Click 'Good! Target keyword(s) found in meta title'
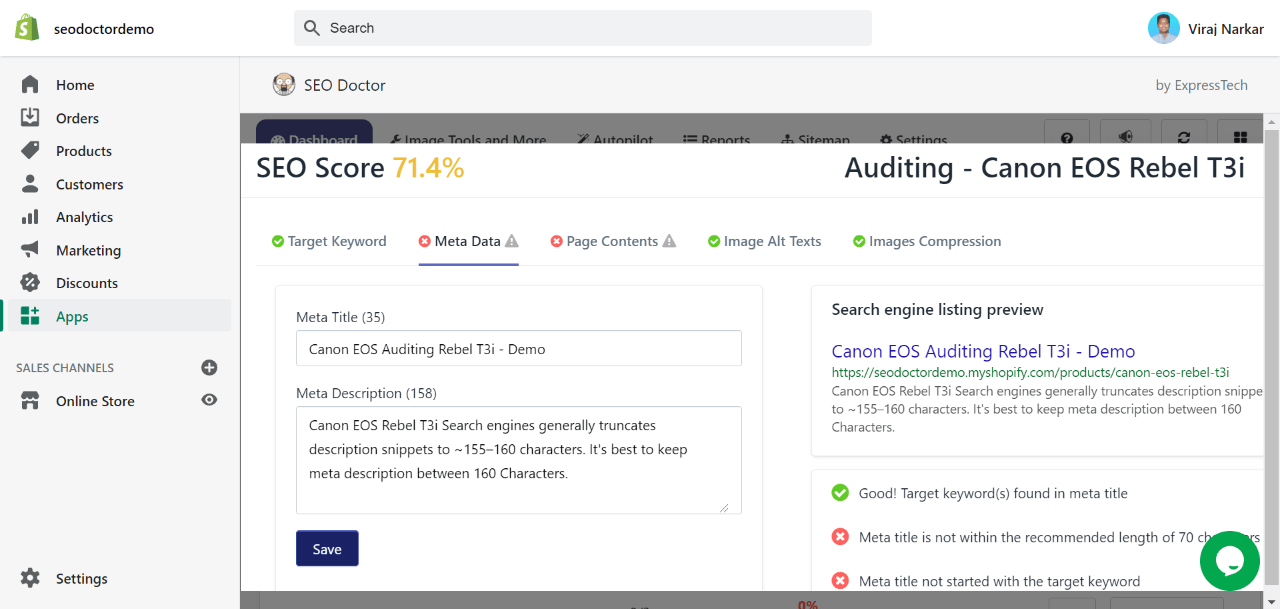 (x=993, y=493)
